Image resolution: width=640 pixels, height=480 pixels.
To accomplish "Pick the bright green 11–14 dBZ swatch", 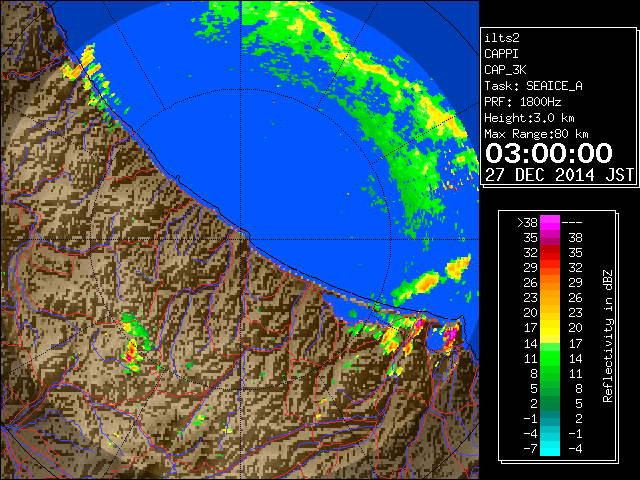I will click(550, 358).
